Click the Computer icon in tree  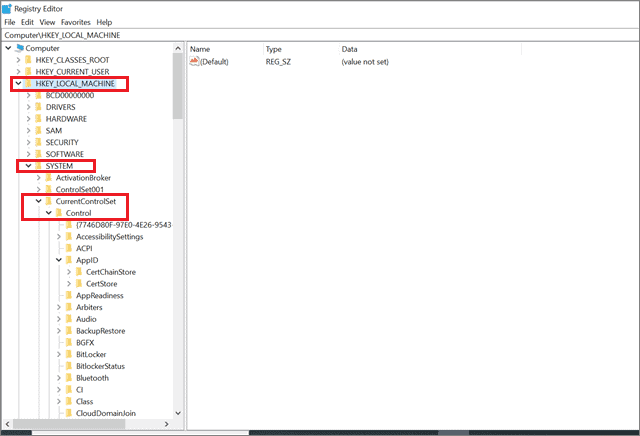(19, 48)
